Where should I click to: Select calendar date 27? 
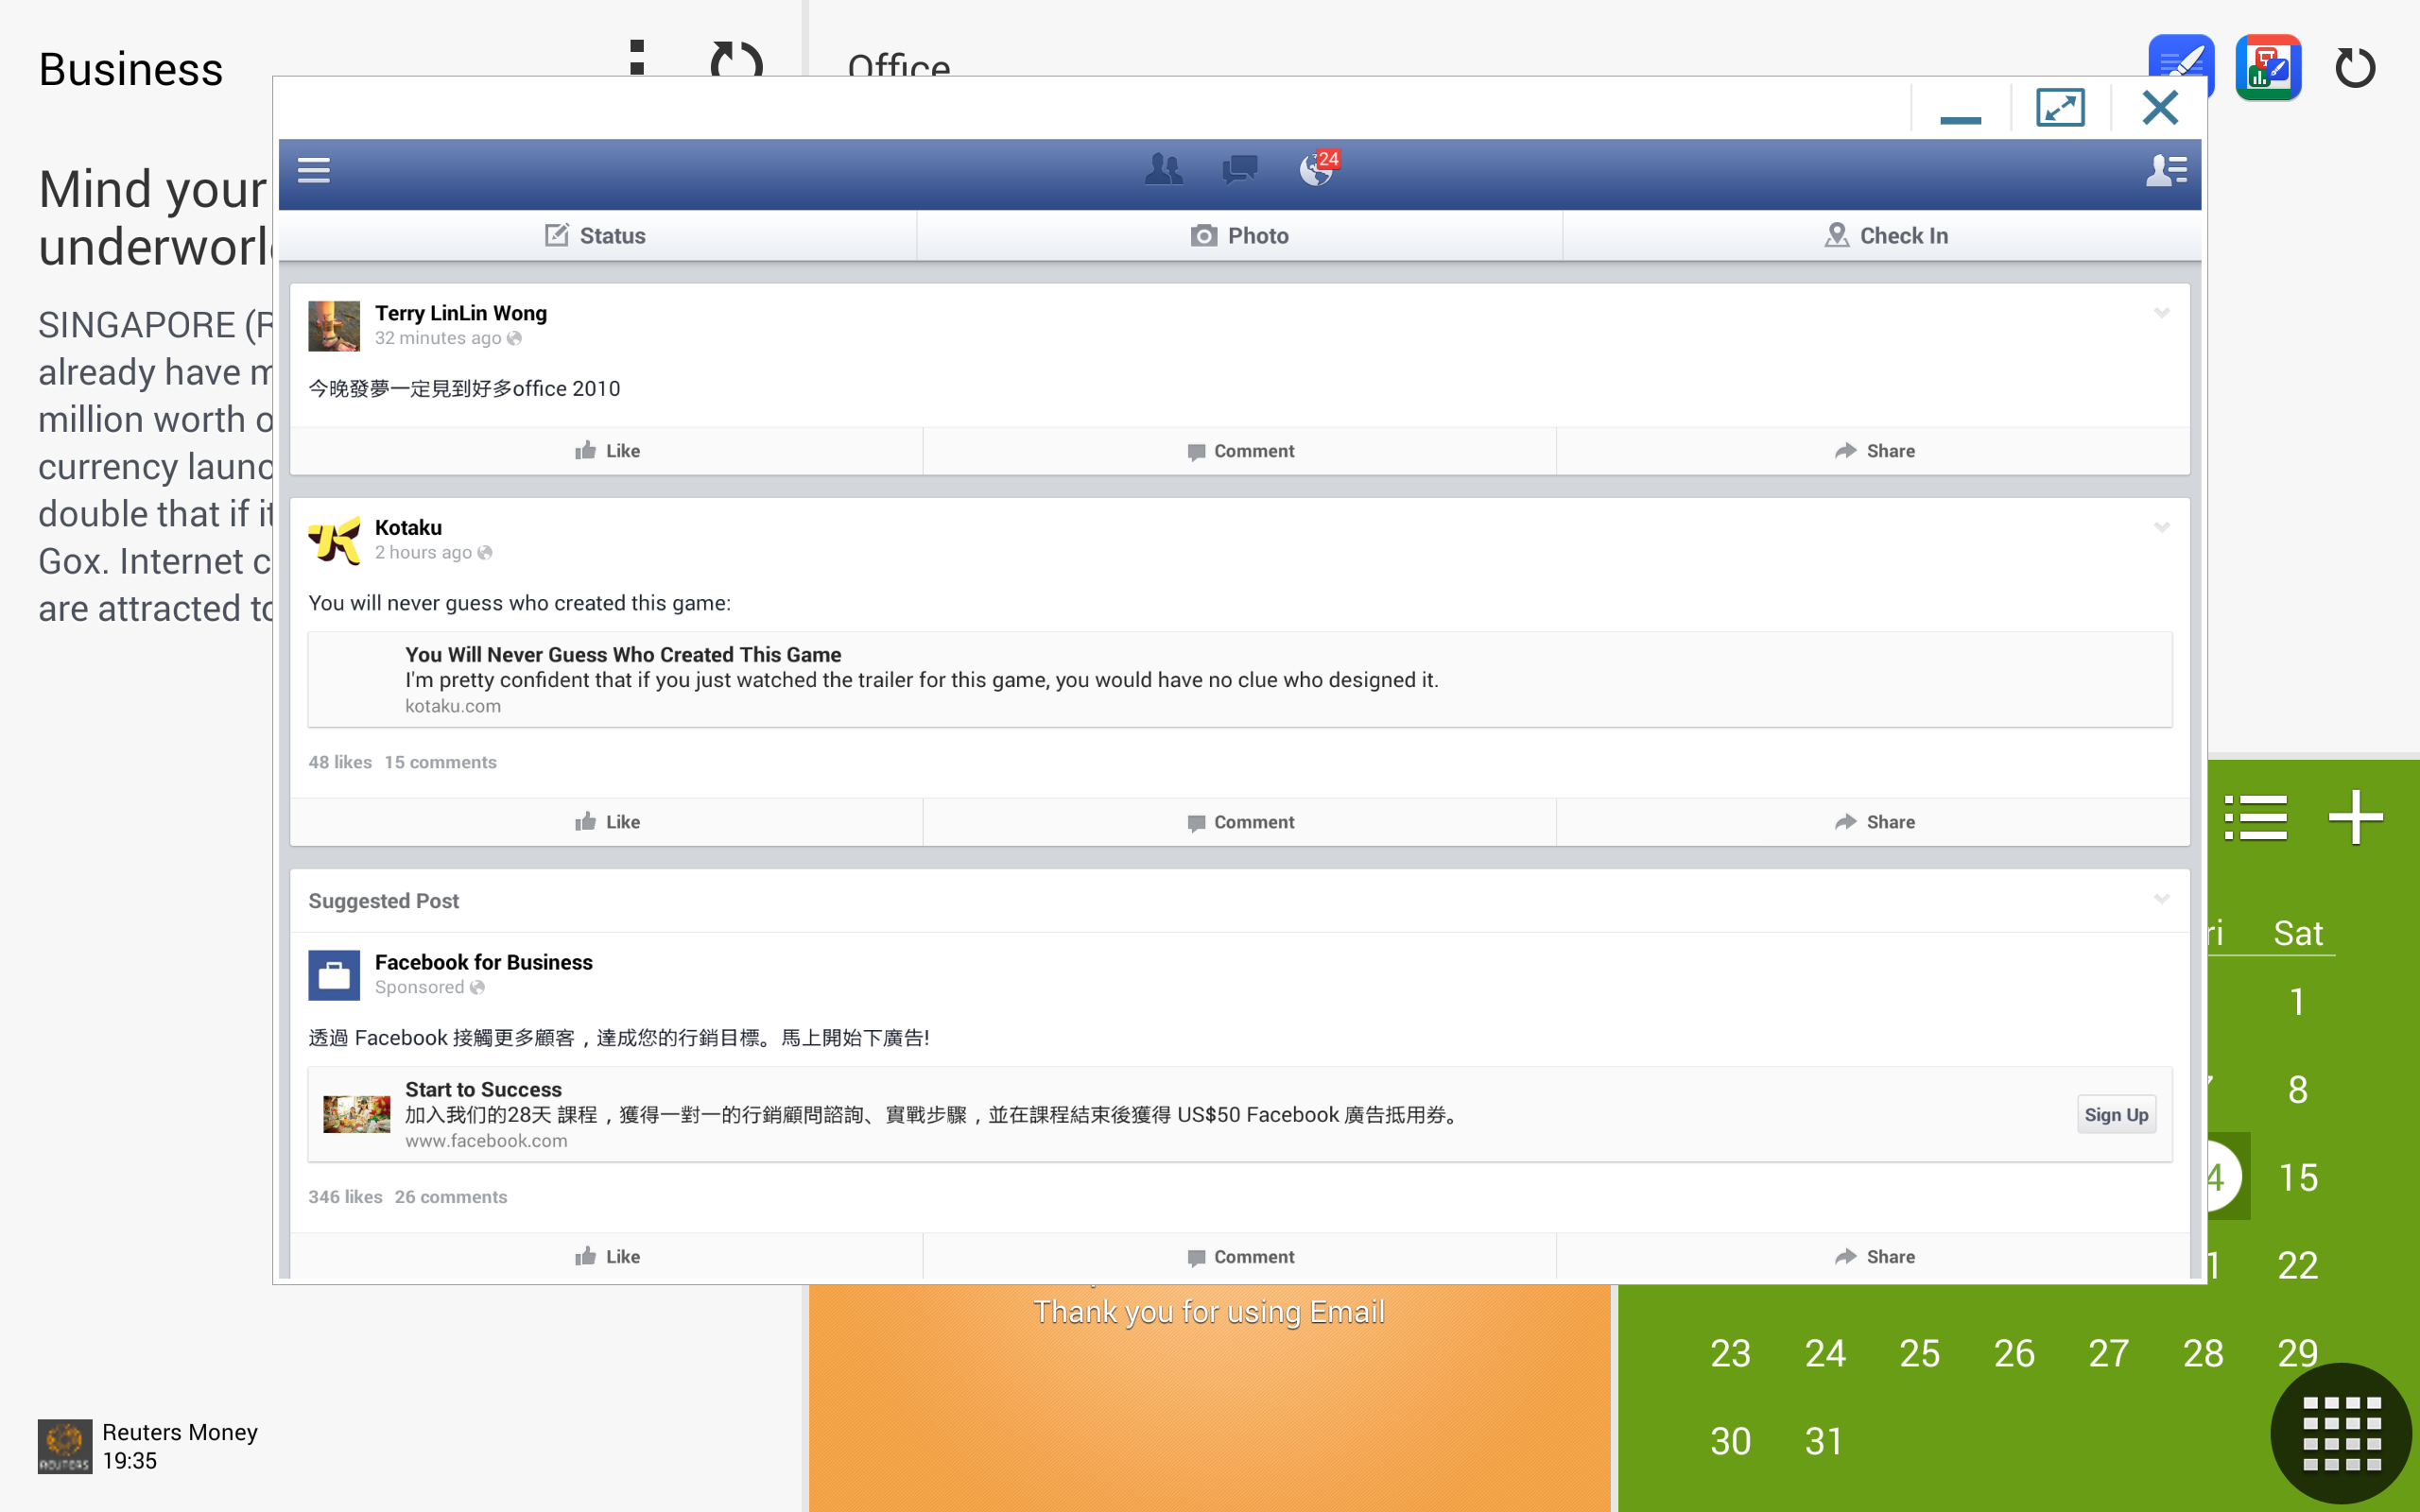pyautogui.click(x=2108, y=1353)
